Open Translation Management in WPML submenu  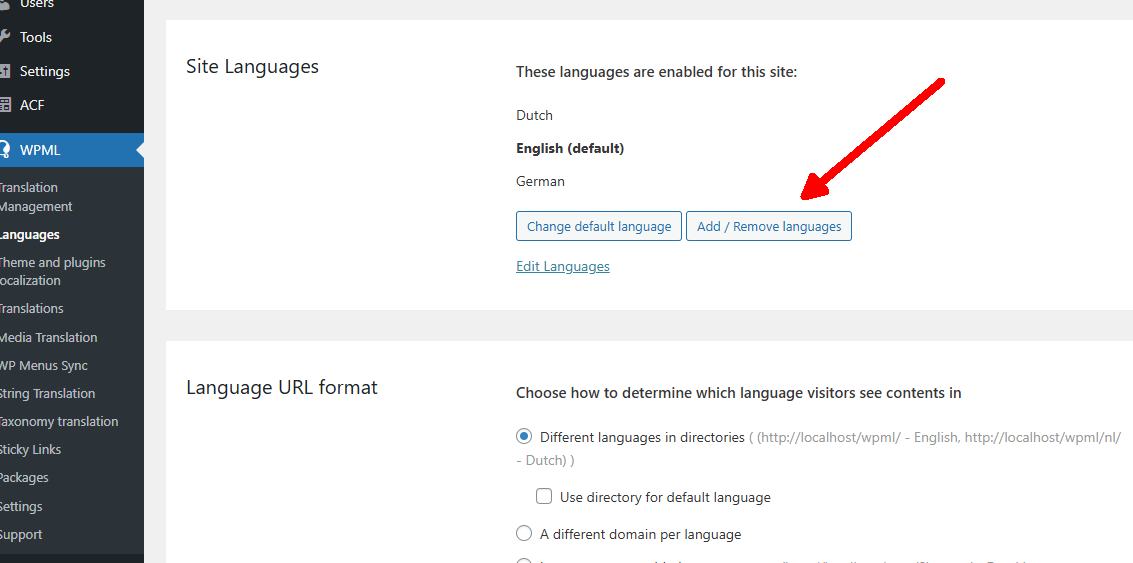coord(36,197)
